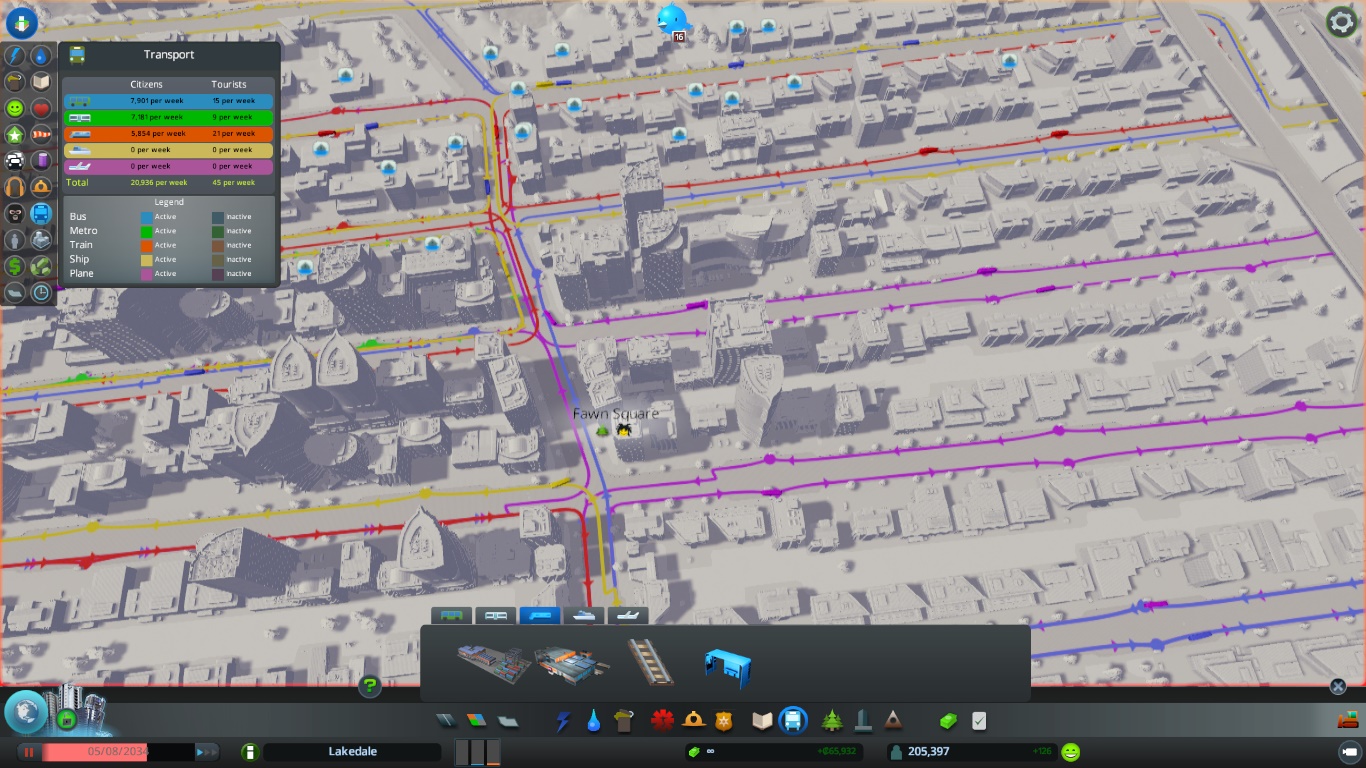The height and width of the screenshot is (768, 1366).
Task: Open the Health info view
Action: point(41,108)
